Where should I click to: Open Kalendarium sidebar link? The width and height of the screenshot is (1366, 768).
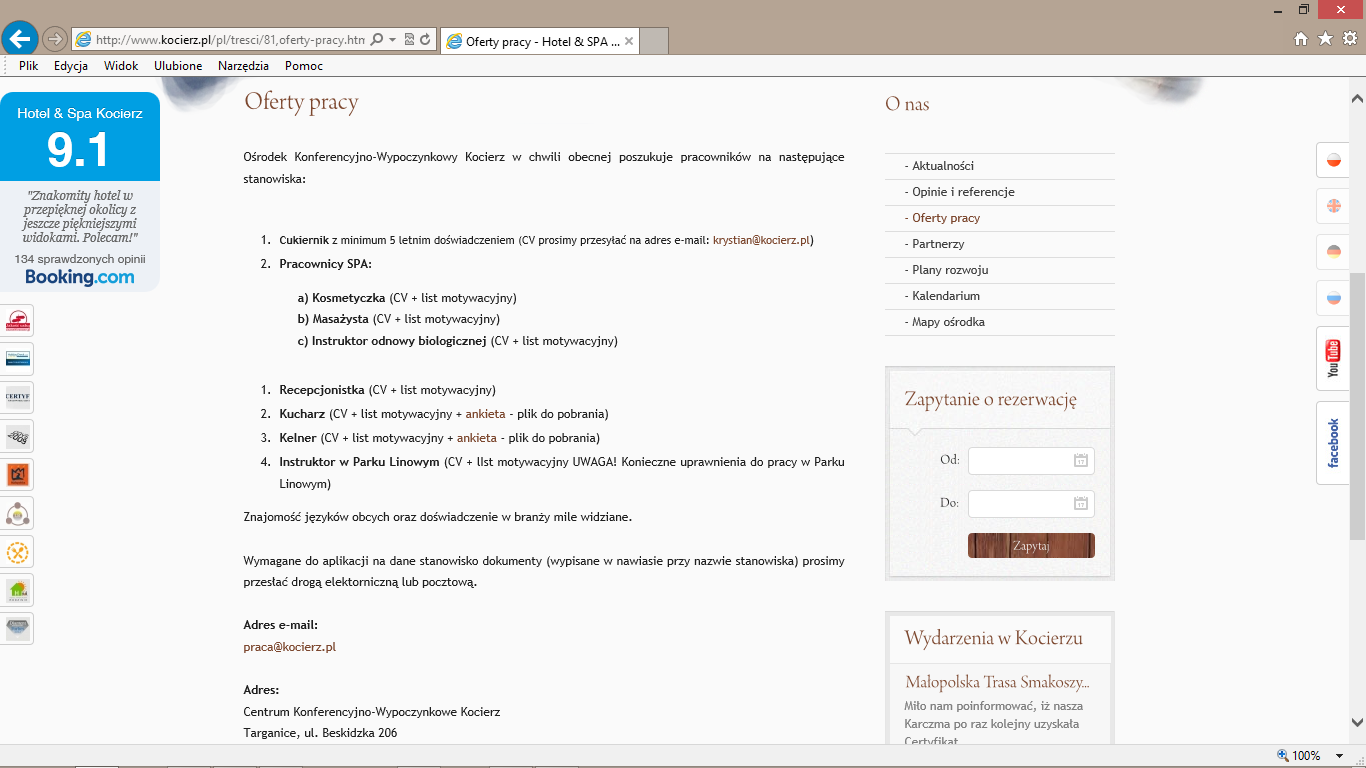pos(946,296)
